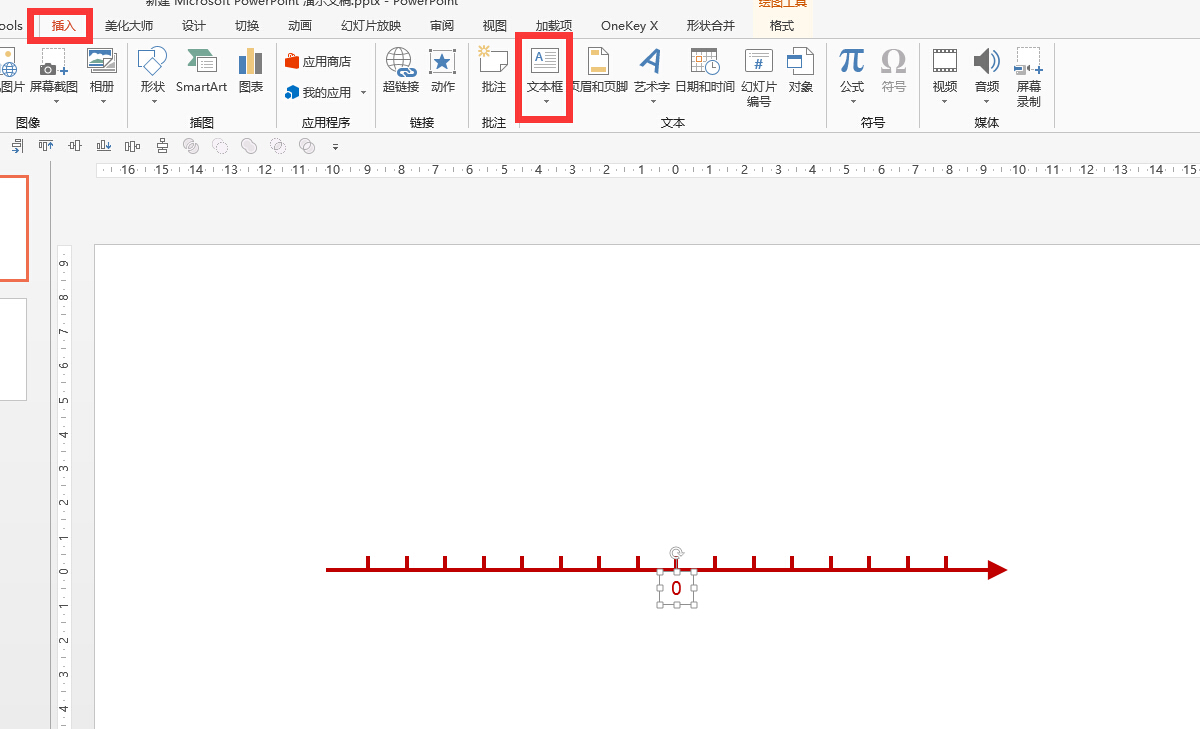Insert 日期和时间 date and time
This screenshot has height=729, width=1200.
click(x=705, y=70)
